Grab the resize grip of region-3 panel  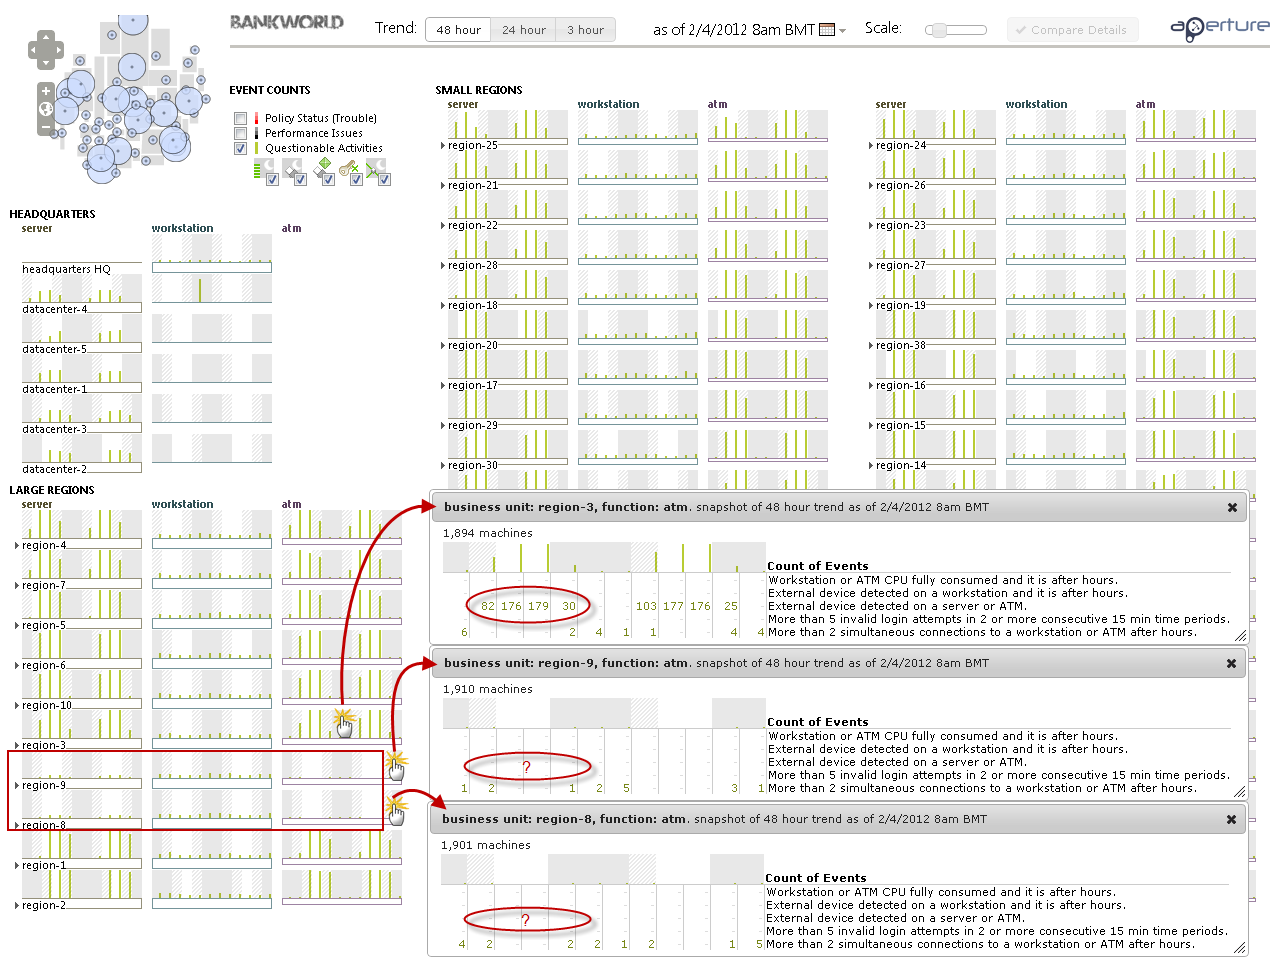(1241, 636)
